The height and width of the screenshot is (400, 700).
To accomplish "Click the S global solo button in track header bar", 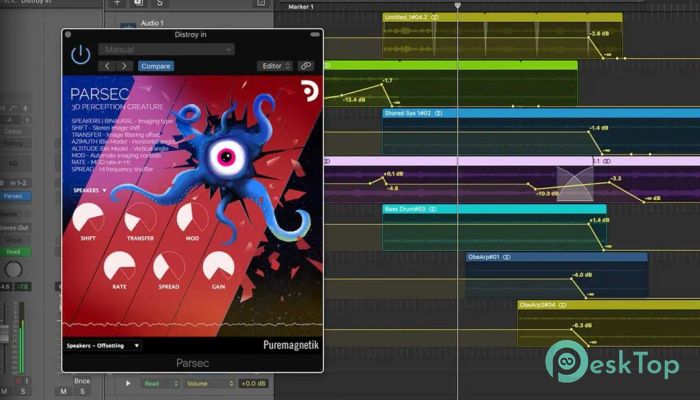I will click(159, 3).
